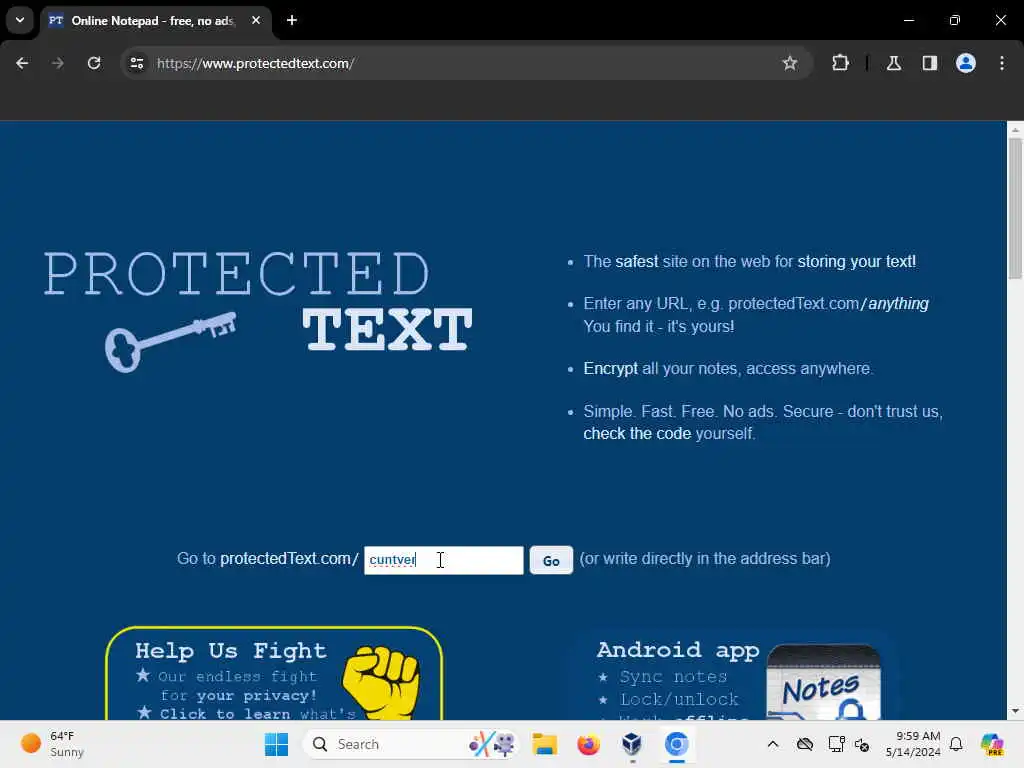Viewport: 1024px width, 768px height.
Task: Click the muted volume tray icon
Action: click(x=862, y=744)
